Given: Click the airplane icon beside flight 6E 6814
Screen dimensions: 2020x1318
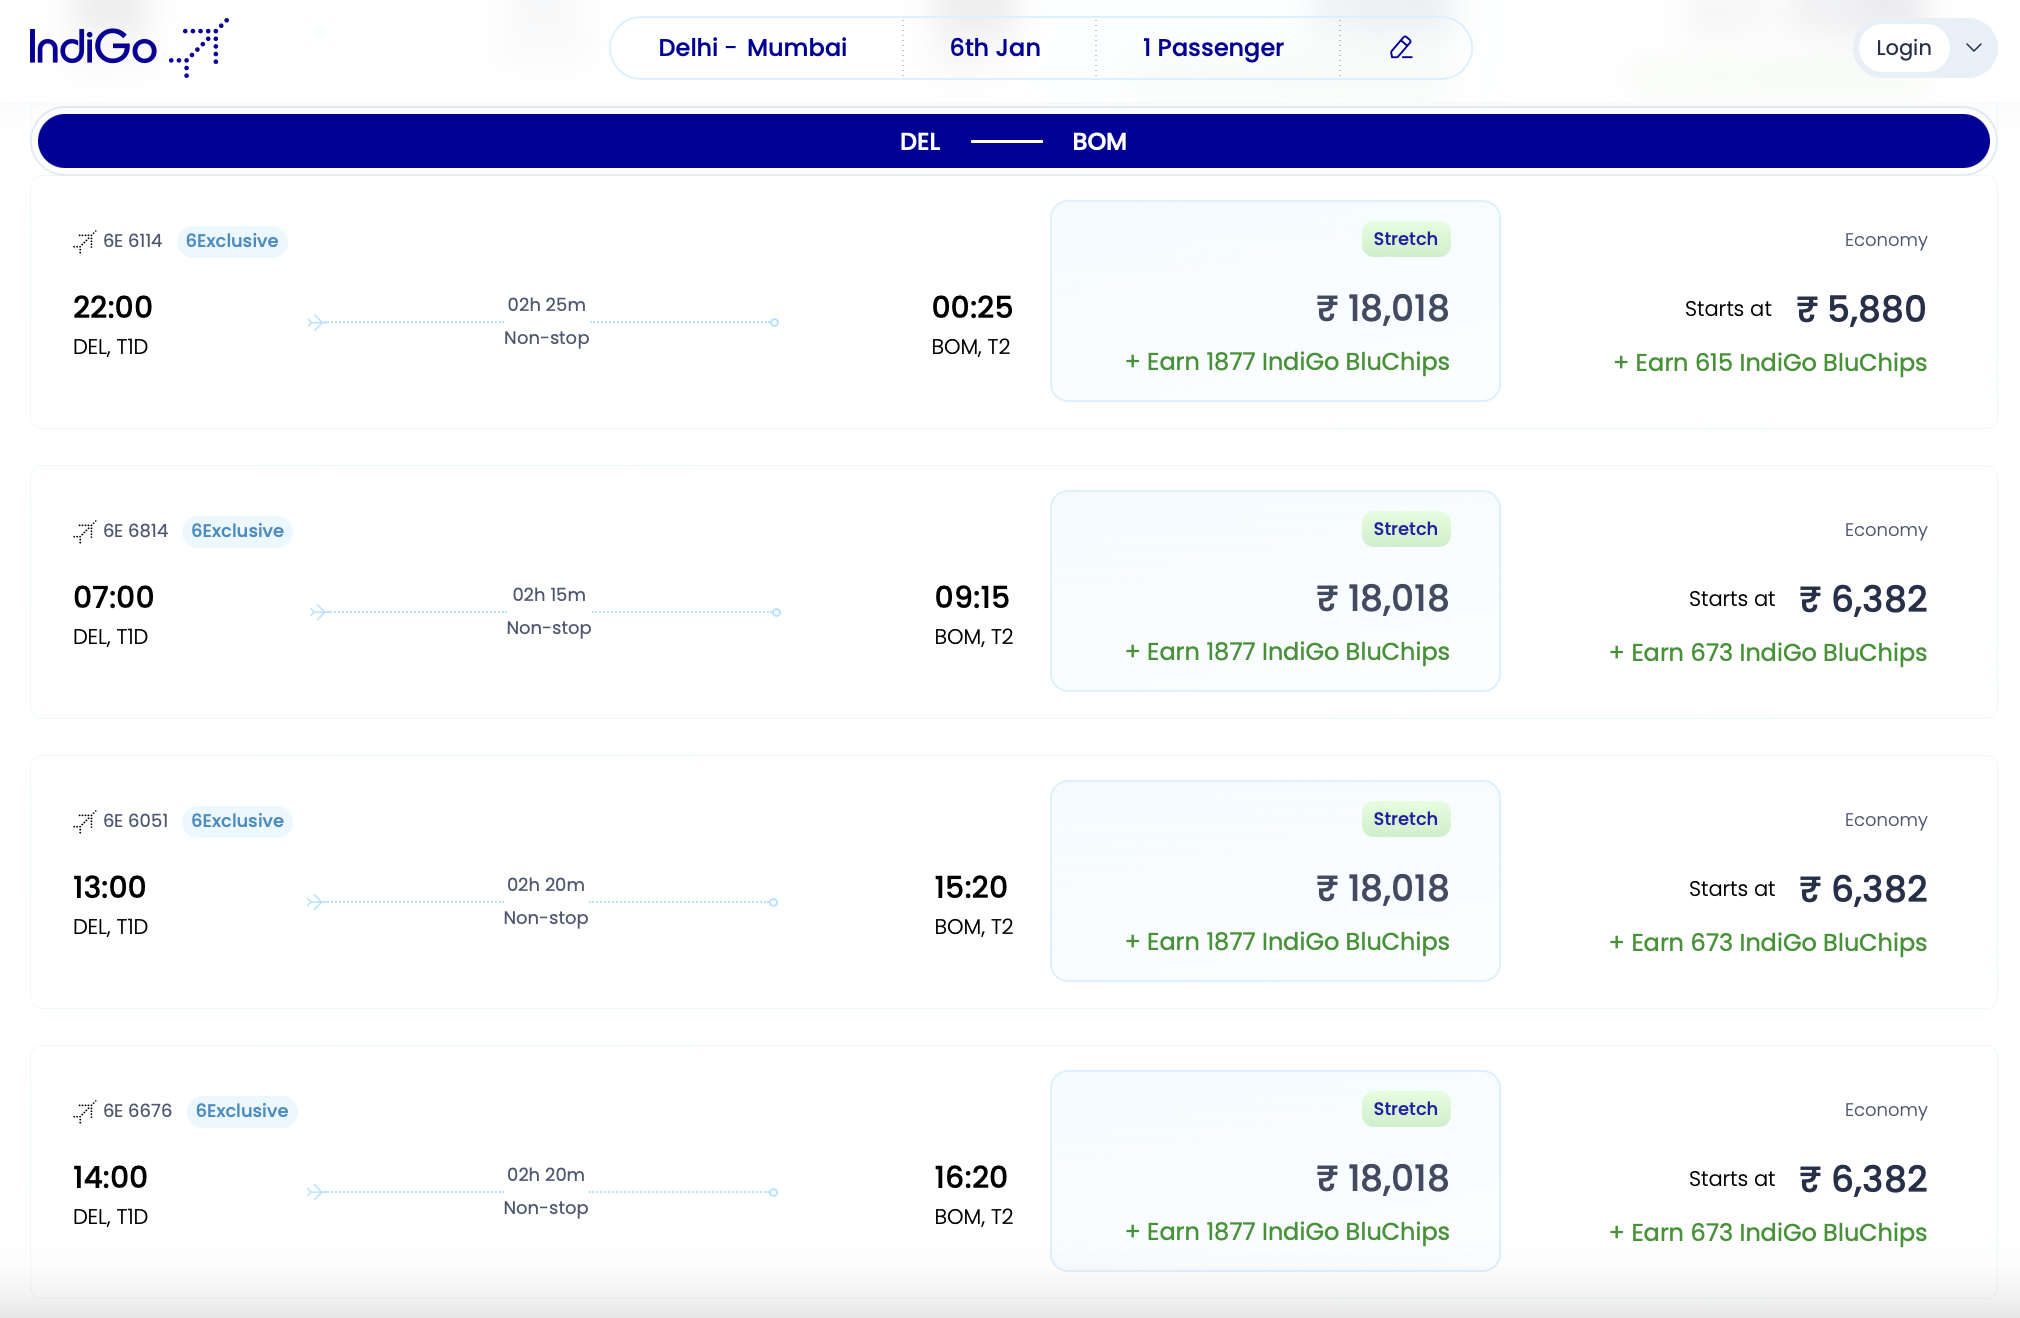Looking at the screenshot, I should pyautogui.click(x=86, y=531).
